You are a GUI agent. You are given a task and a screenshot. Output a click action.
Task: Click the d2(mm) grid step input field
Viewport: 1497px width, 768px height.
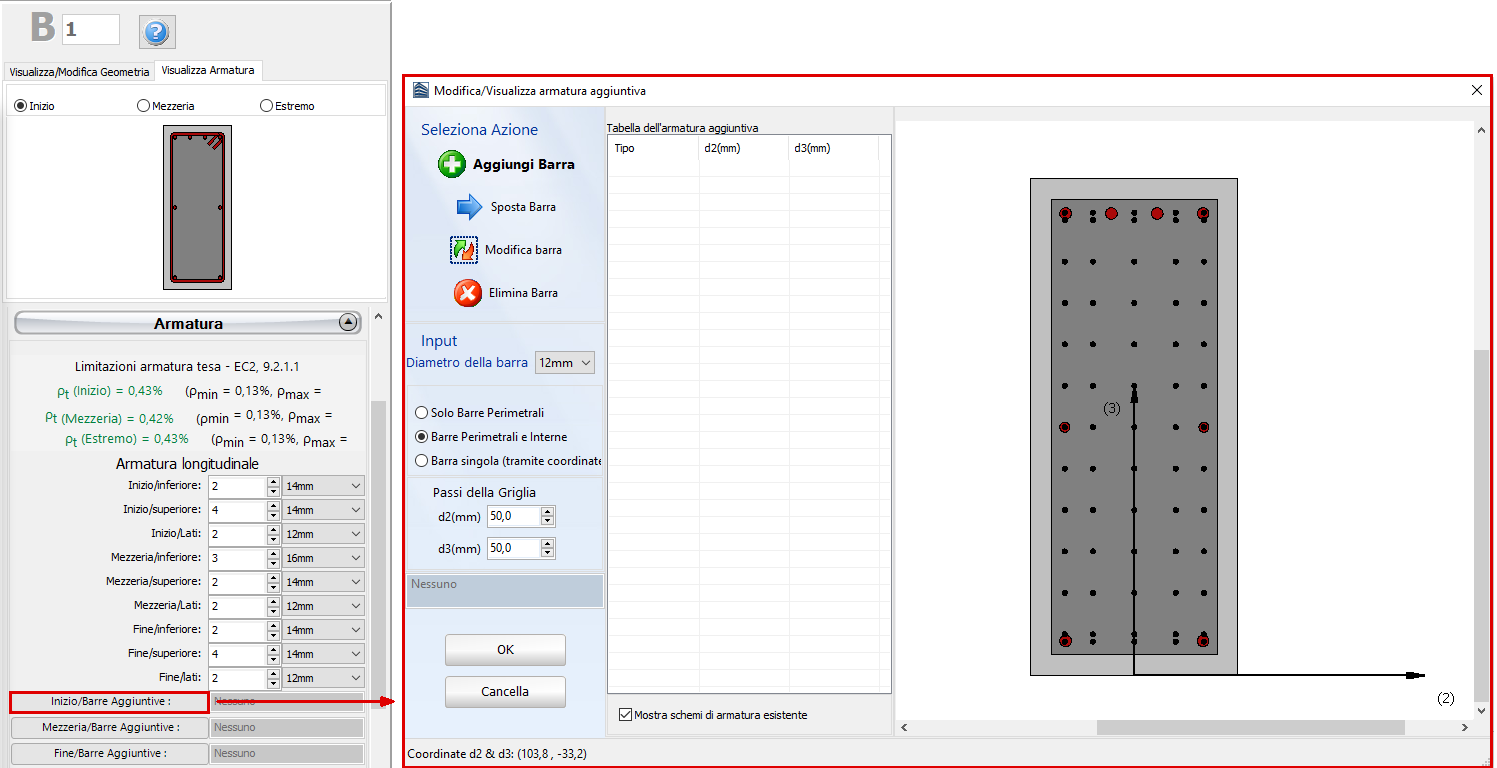pos(512,516)
